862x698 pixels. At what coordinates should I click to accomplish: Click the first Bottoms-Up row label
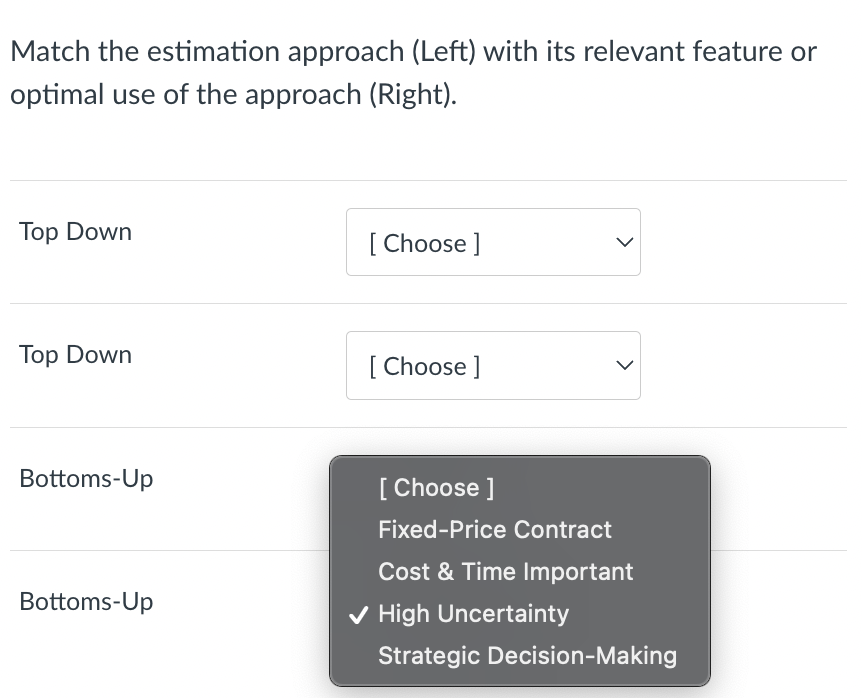click(x=86, y=478)
